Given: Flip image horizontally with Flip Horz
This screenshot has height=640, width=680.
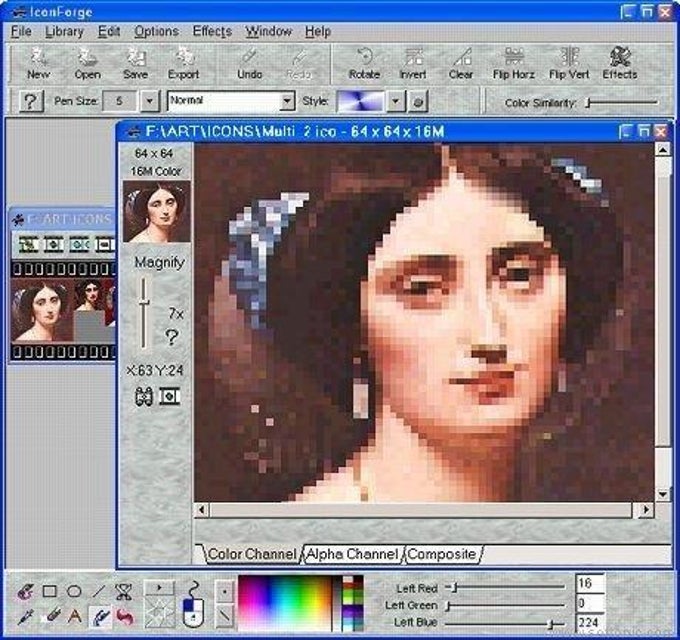Looking at the screenshot, I should pos(513,64).
